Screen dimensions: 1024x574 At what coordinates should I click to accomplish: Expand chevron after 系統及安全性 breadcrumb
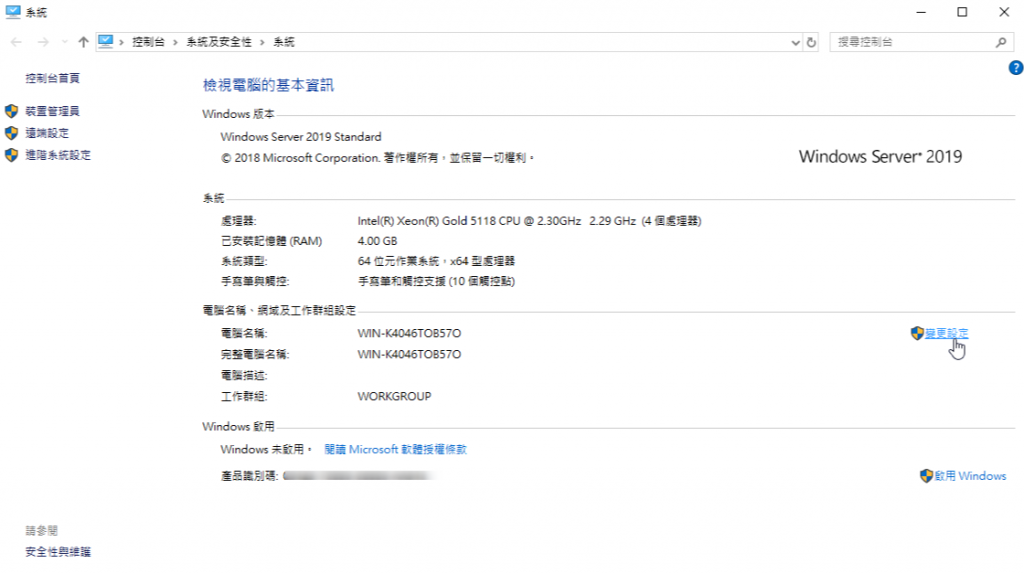[262, 42]
